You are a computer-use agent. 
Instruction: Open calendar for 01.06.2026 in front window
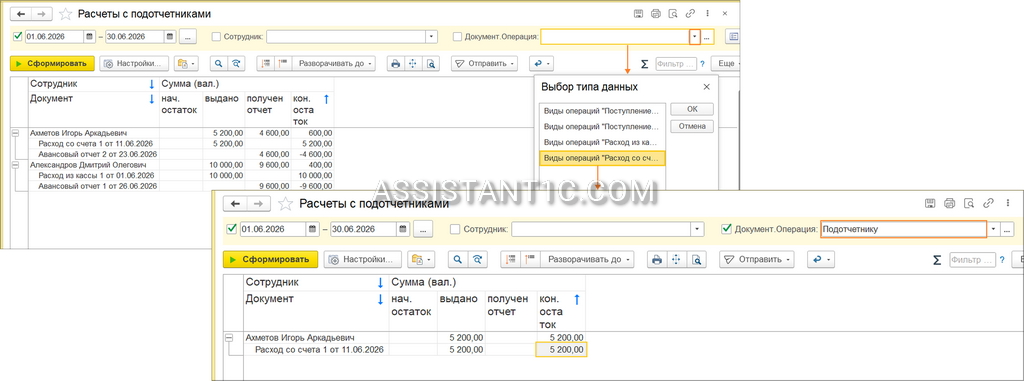tap(313, 229)
